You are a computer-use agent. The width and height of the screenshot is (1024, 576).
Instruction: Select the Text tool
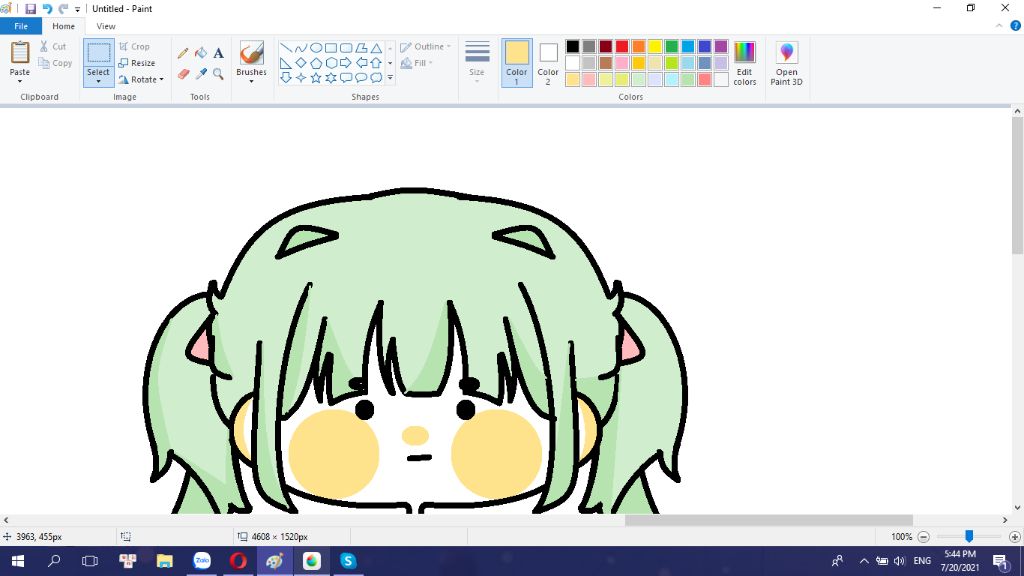click(218, 53)
